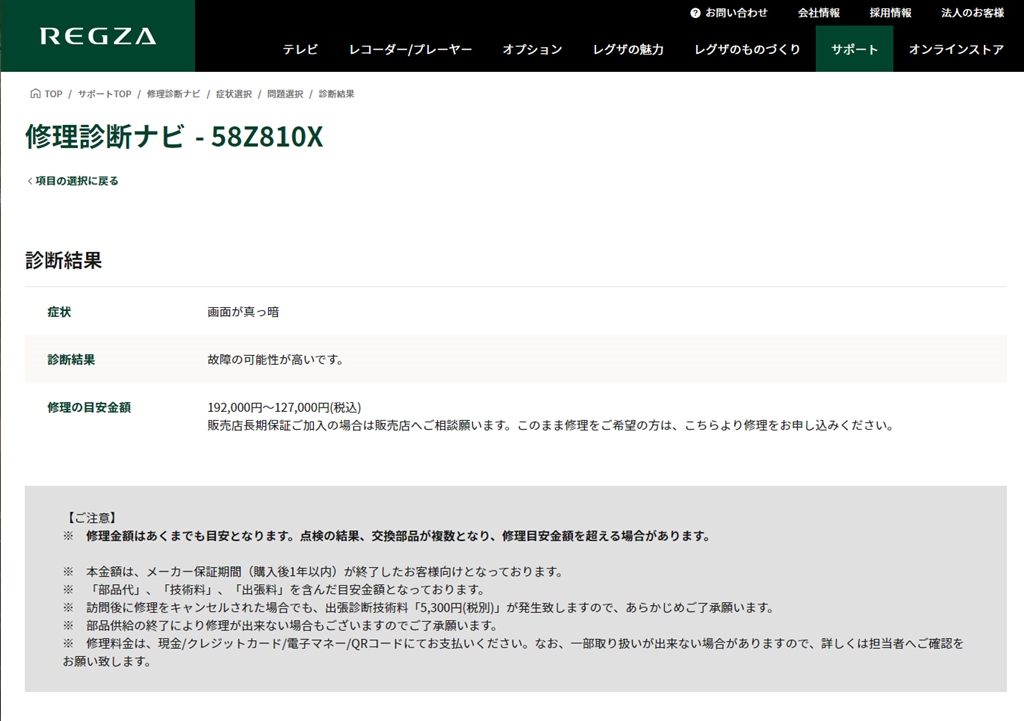Click page title 修理診断ナビ - 58Z810X
1024x721 pixels.
[174, 136]
